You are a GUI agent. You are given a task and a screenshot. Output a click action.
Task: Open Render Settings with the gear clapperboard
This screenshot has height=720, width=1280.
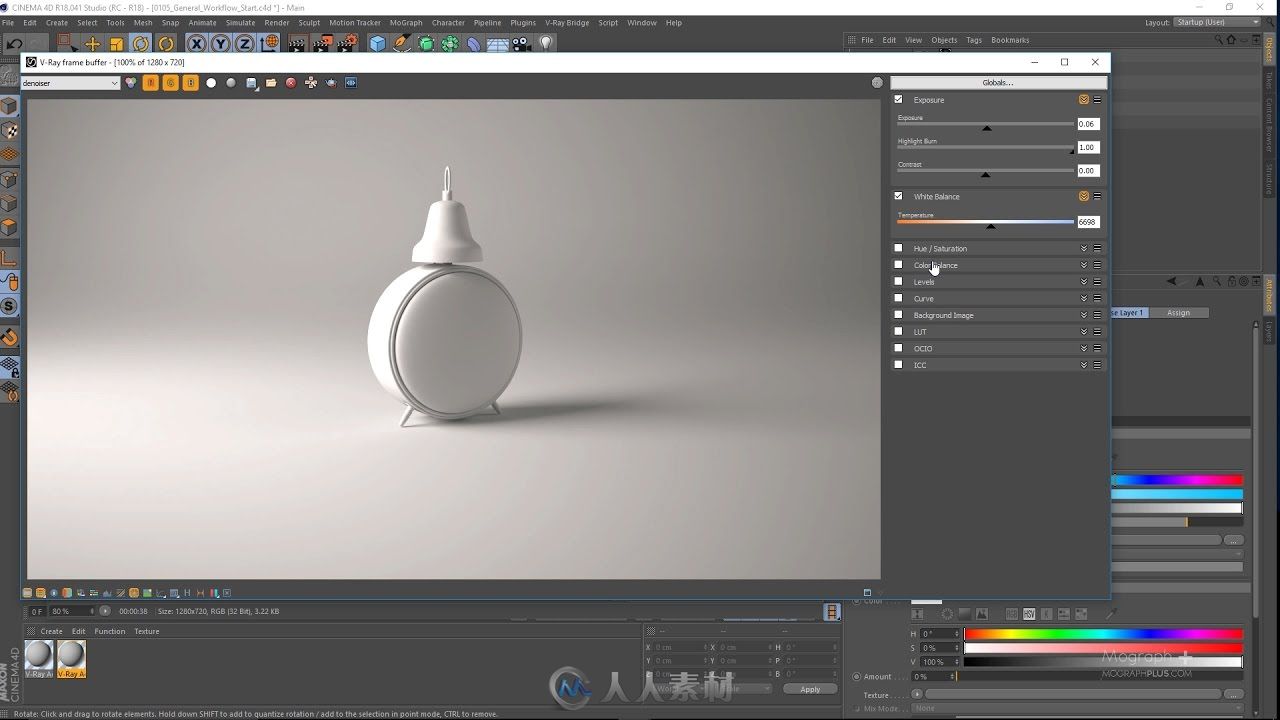pyautogui.click(x=347, y=43)
